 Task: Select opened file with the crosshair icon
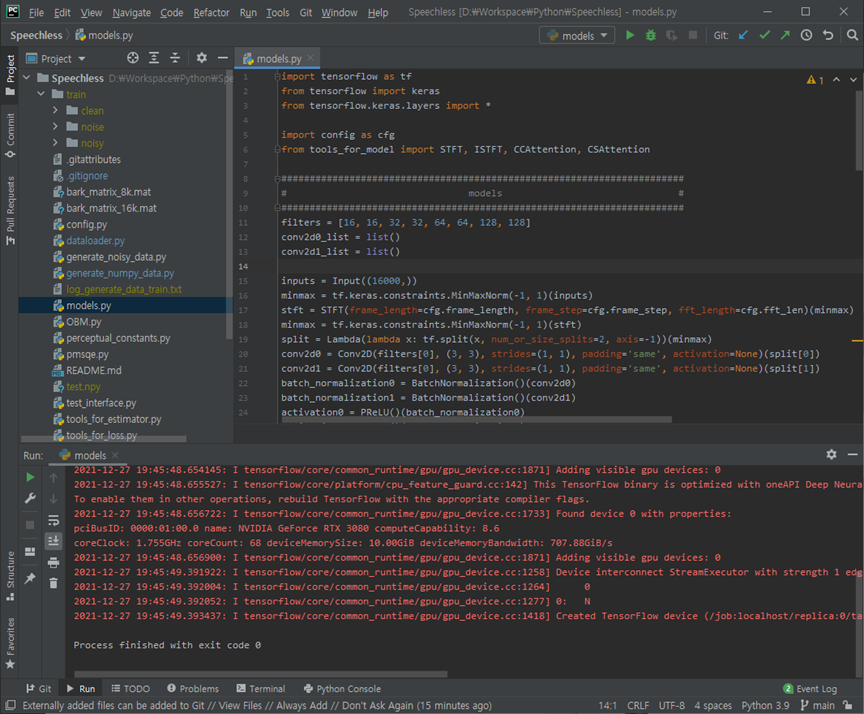[133, 58]
